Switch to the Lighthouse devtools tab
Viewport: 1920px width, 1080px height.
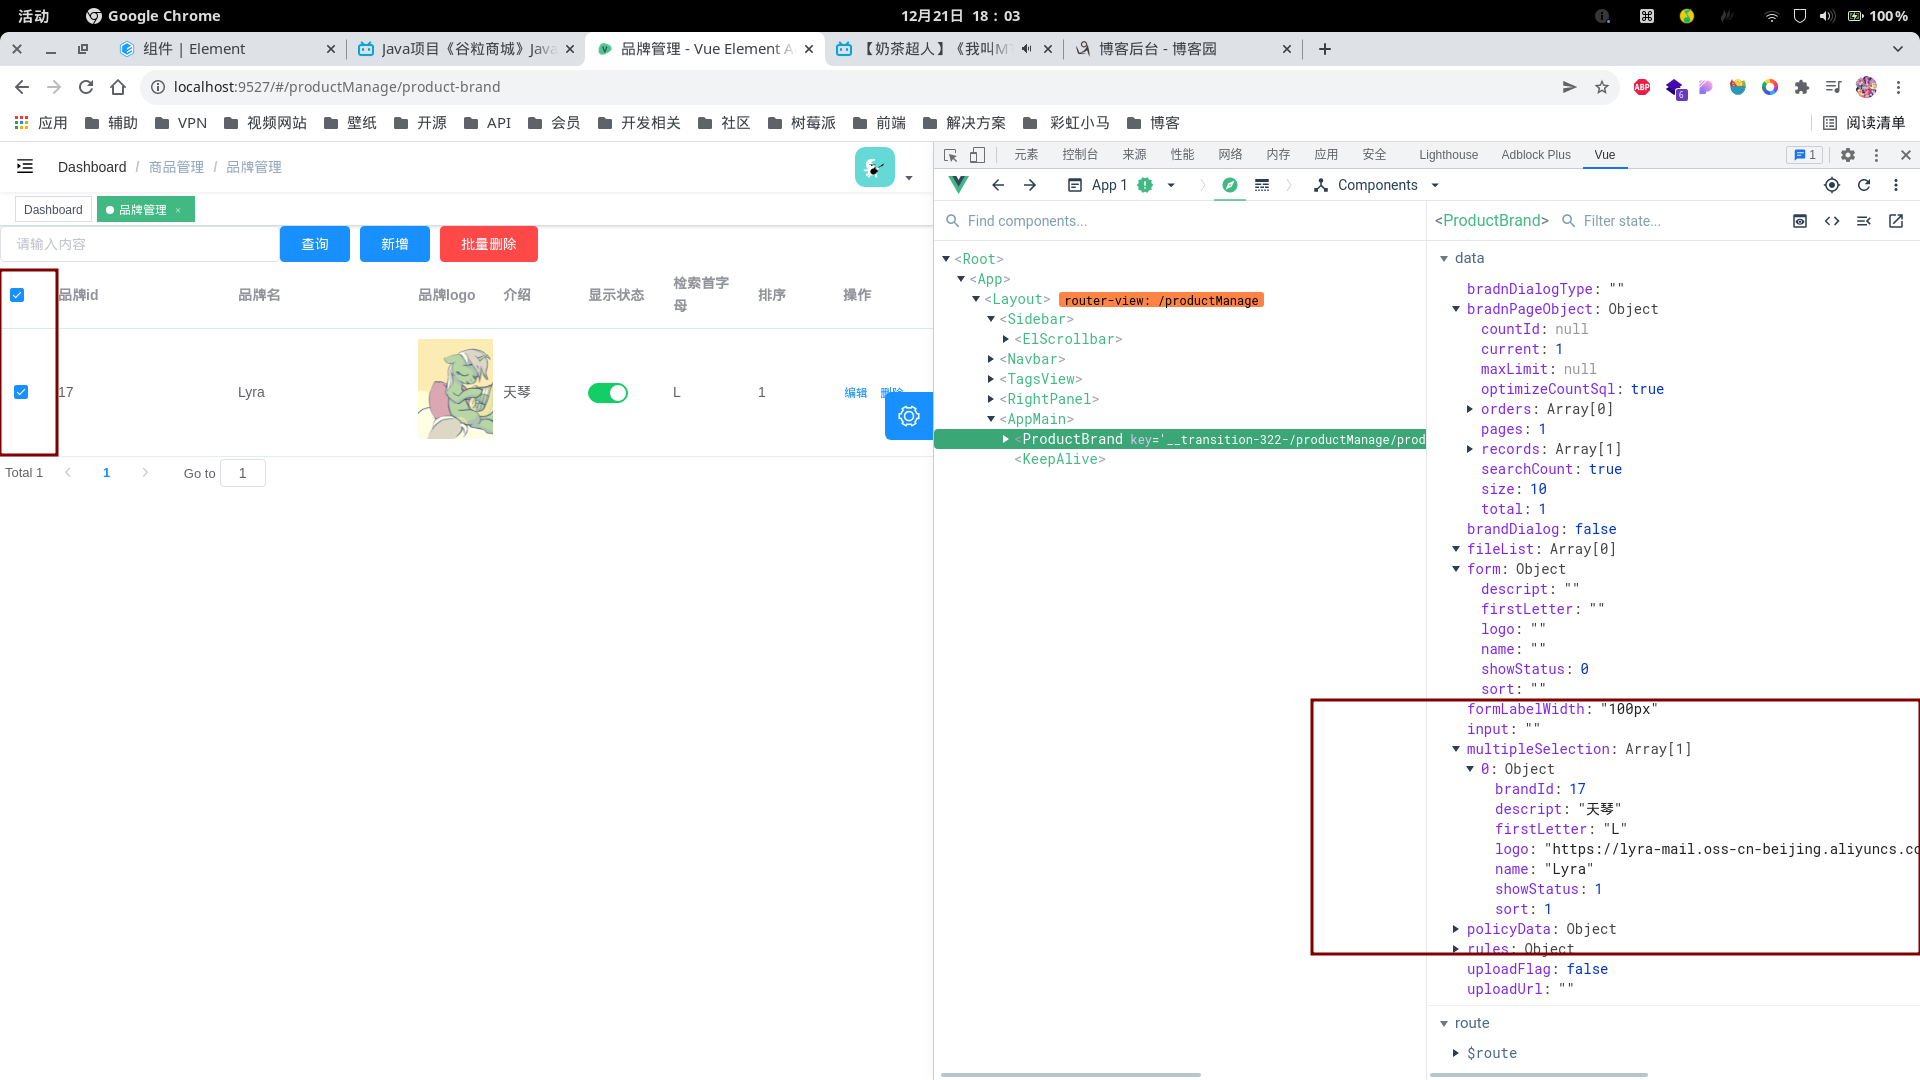(1447, 155)
